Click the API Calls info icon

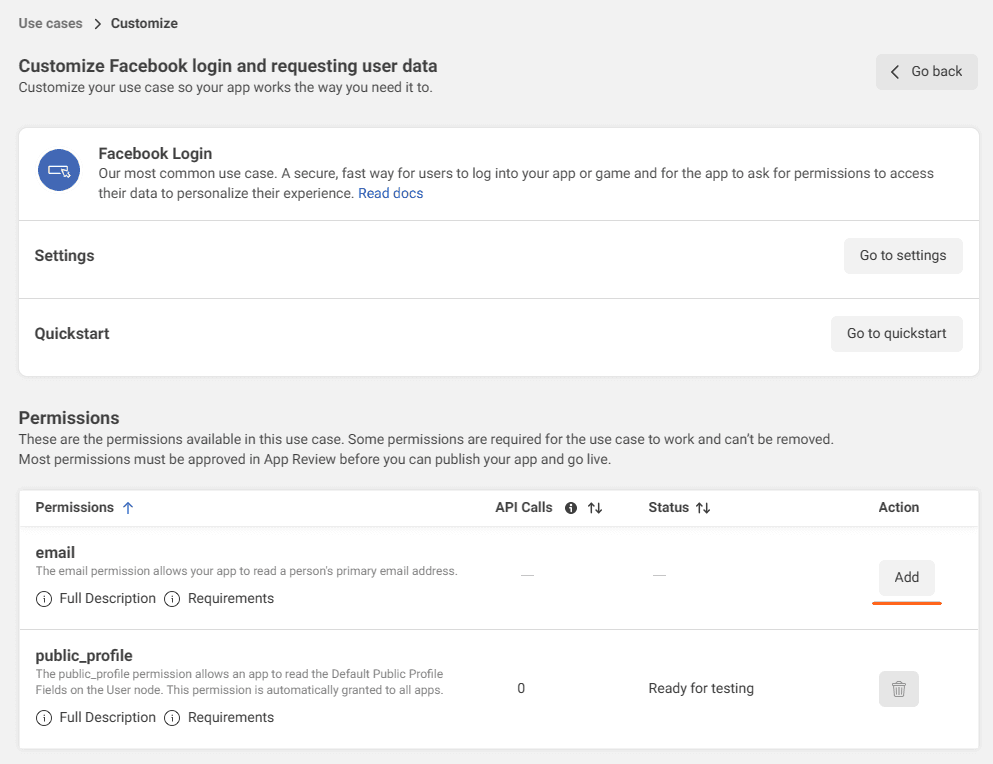571,508
